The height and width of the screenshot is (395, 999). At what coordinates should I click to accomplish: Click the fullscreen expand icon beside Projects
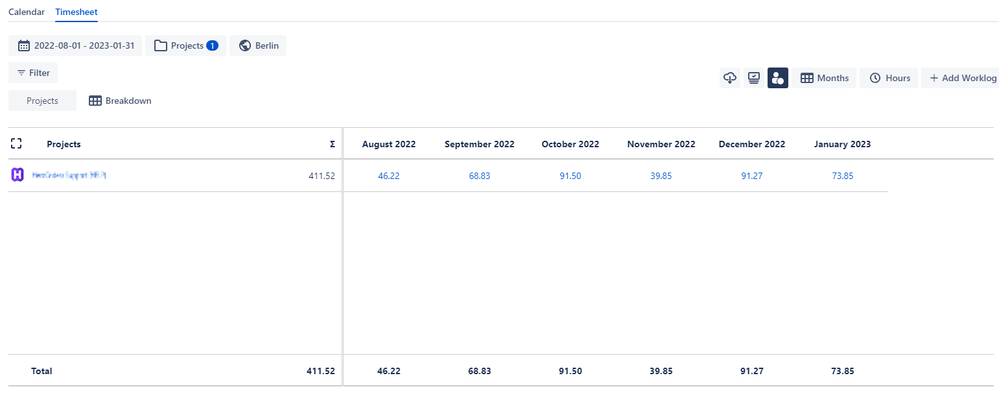(17, 144)
